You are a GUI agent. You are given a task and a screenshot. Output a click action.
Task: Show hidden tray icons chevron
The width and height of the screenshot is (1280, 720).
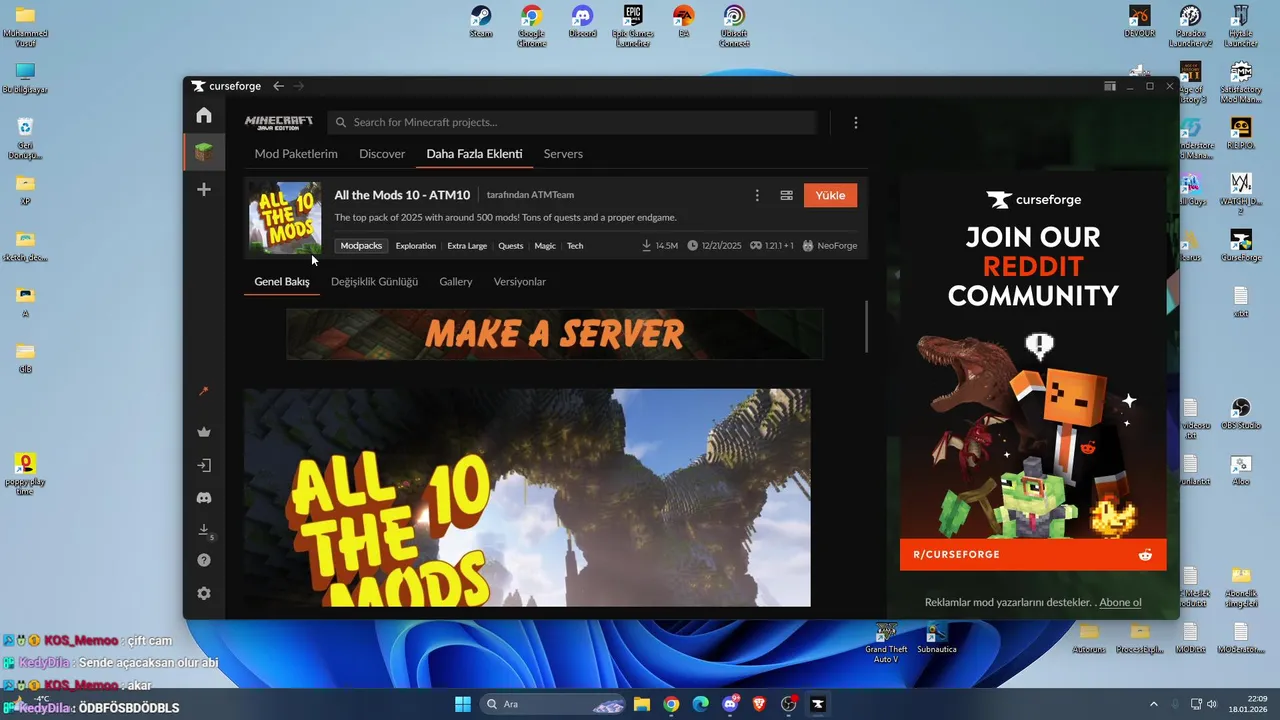point(1153,704)
